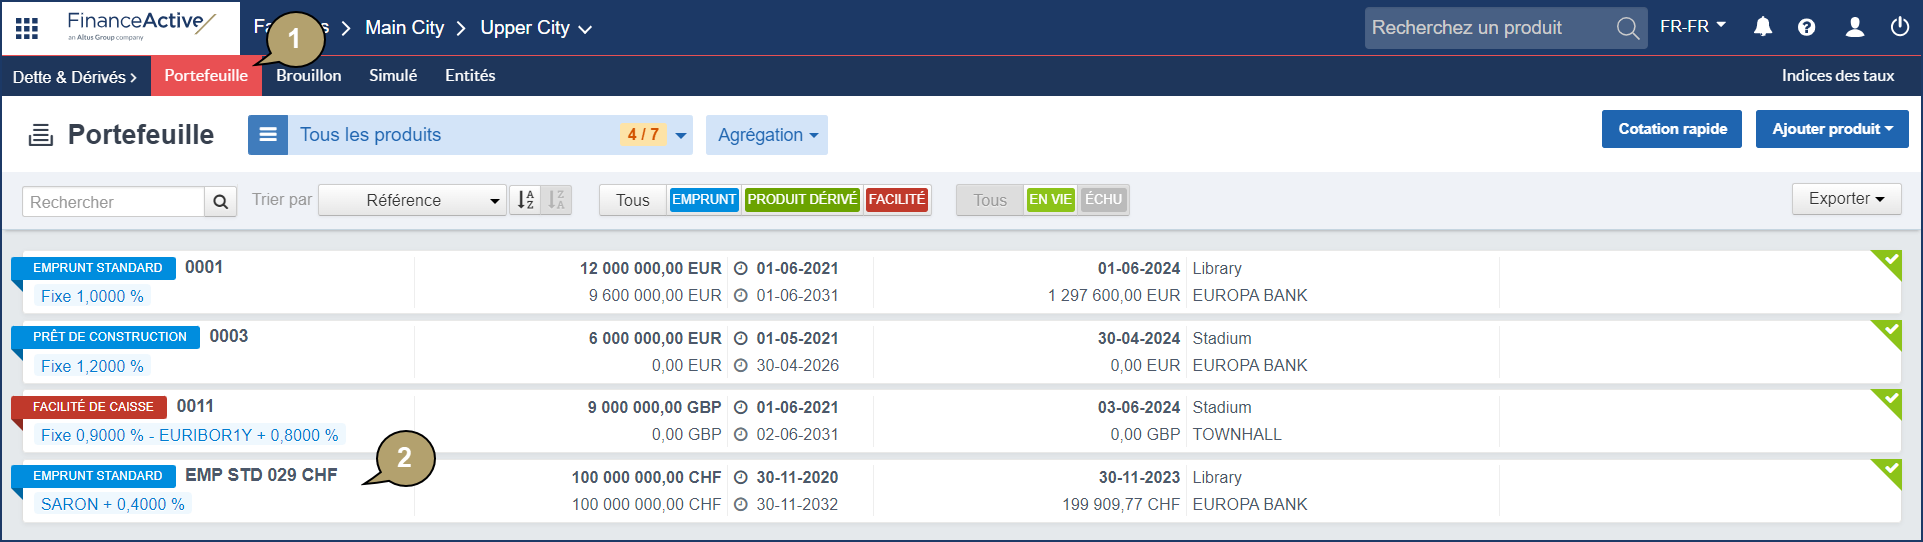The image size is (1923, 542).
Task: Switch to the Brouillon tab
Action: click(308, 76)
